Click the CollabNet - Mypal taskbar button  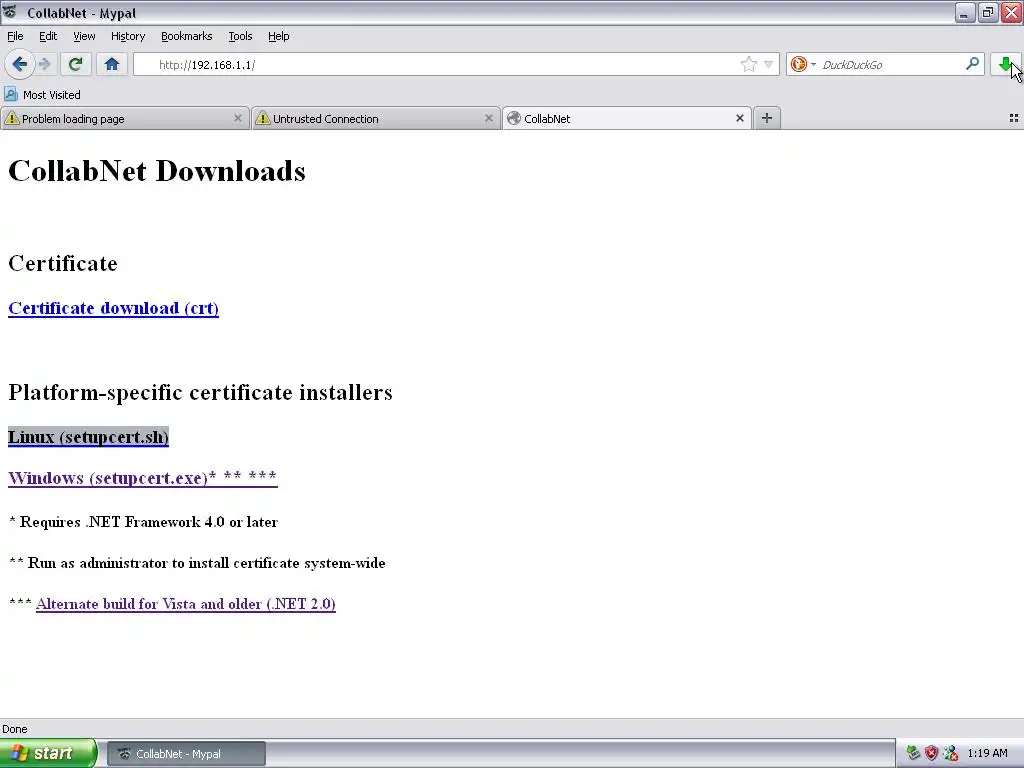coord(186,754)
